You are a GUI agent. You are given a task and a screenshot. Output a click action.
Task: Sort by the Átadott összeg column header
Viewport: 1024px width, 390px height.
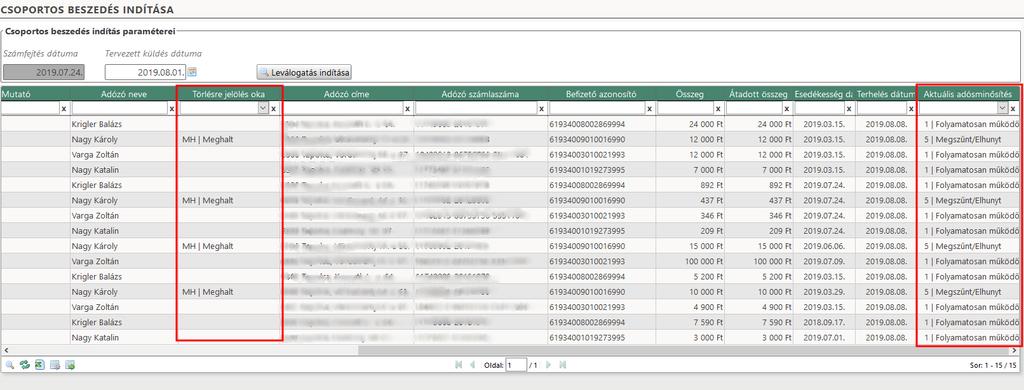point(758,94)
